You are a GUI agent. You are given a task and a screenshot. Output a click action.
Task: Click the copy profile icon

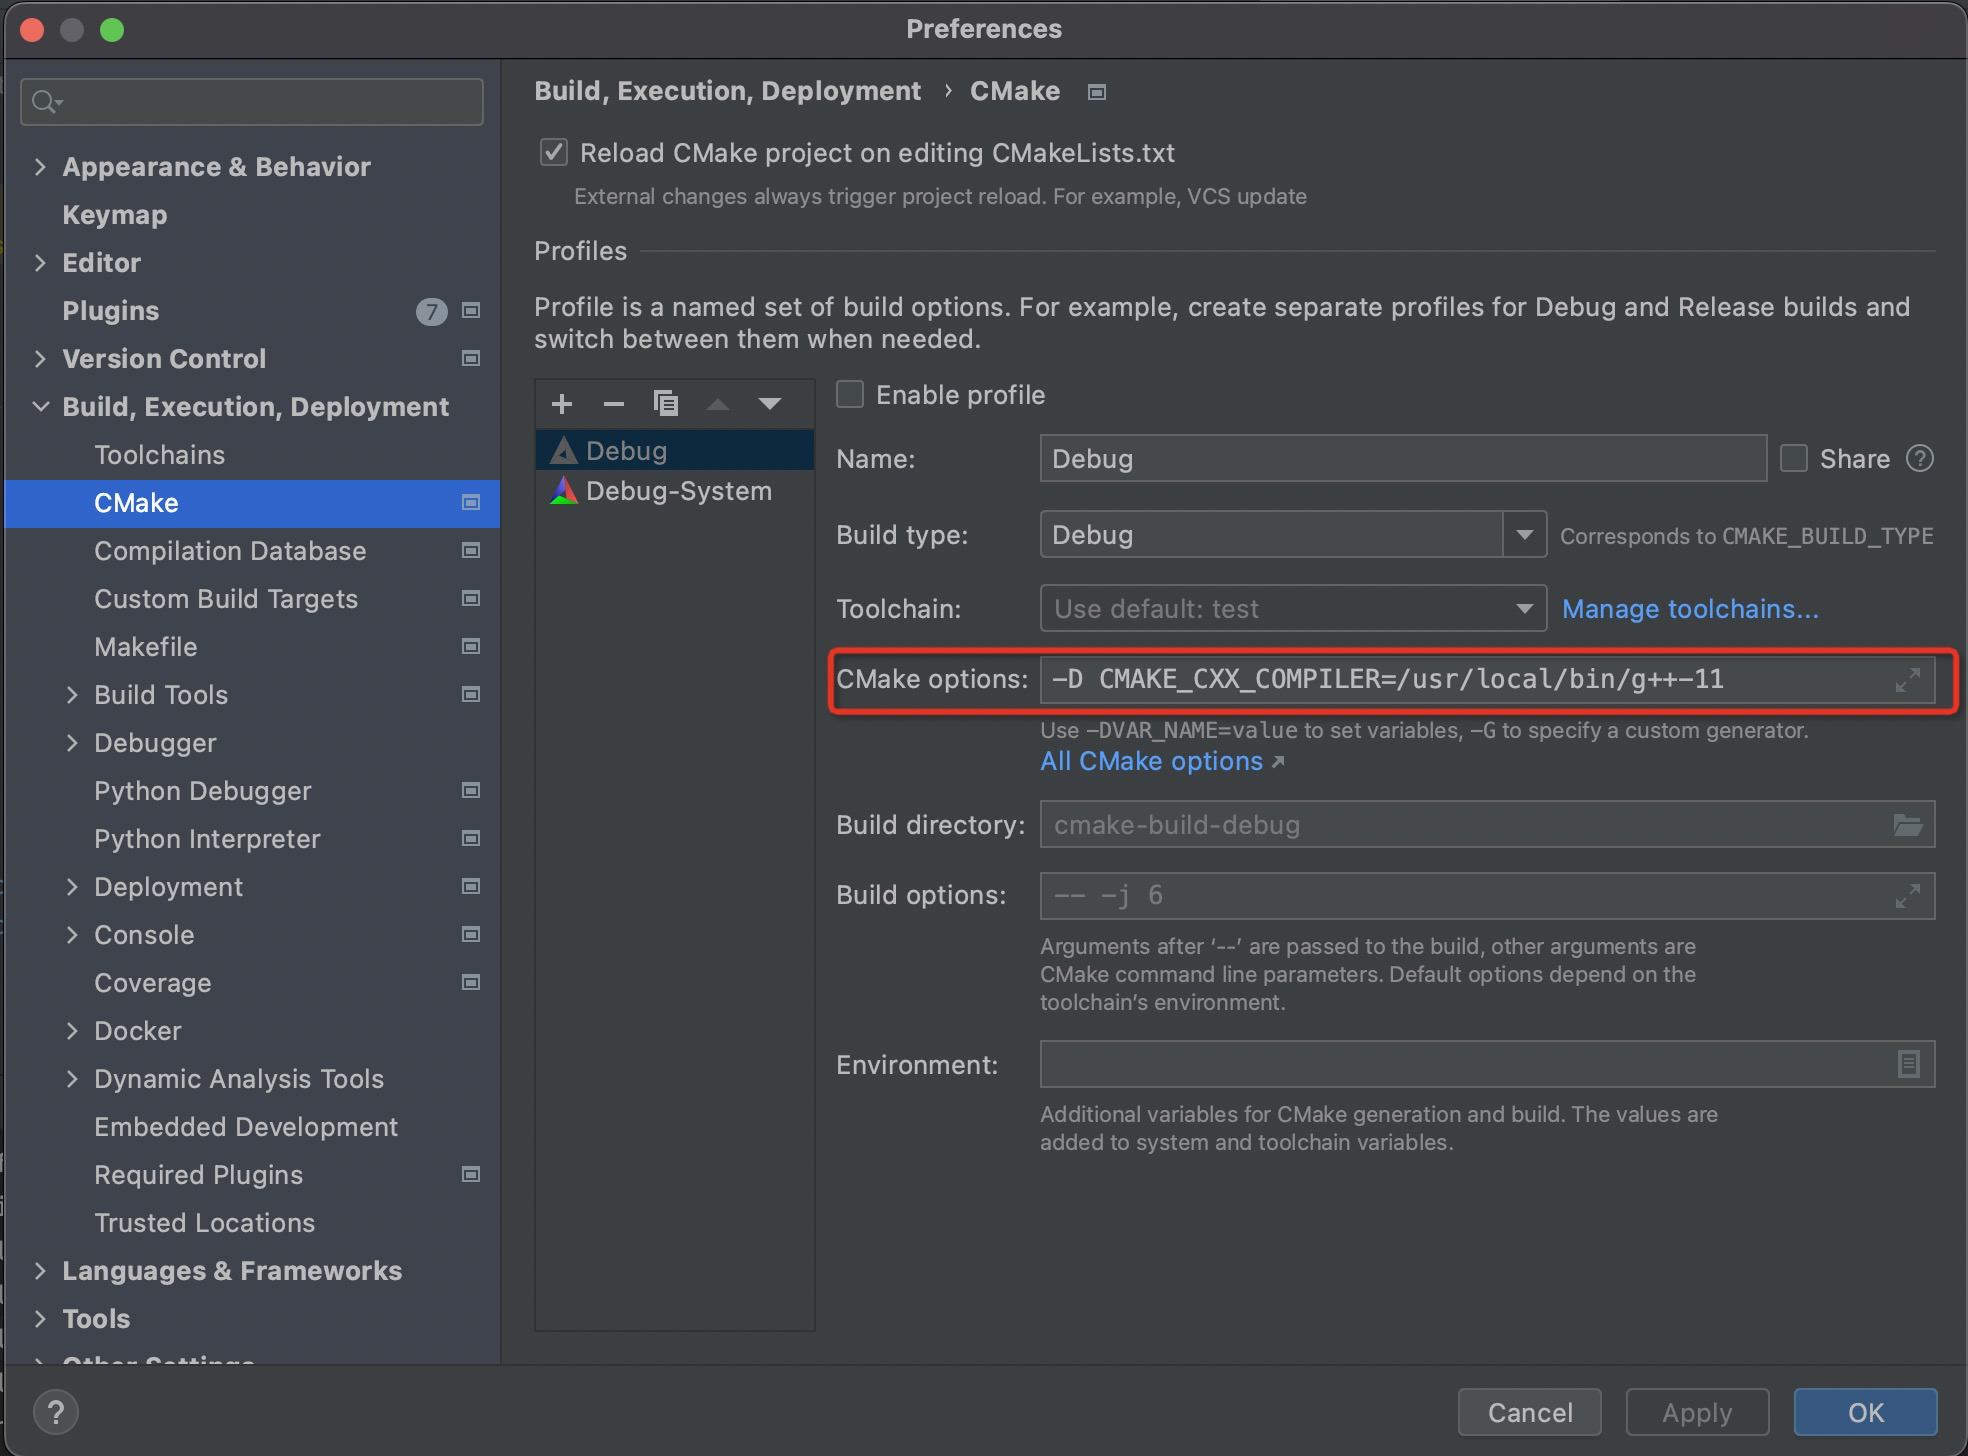pos(666,404)
